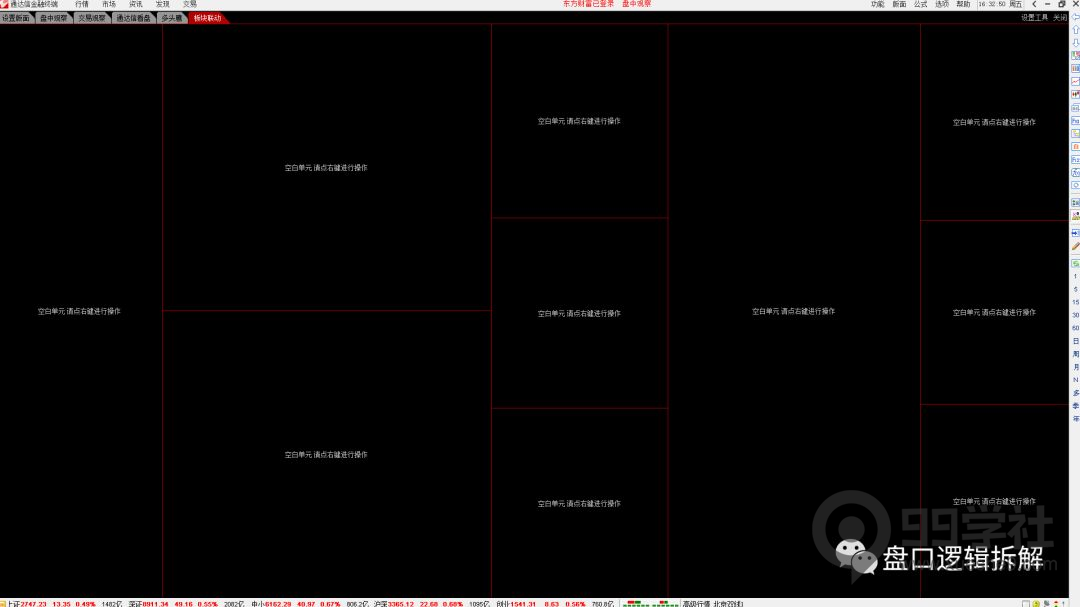Select the 60-minute period in right sidebar
This screenshot has width=1080, height=607.
pos(1075,328)
